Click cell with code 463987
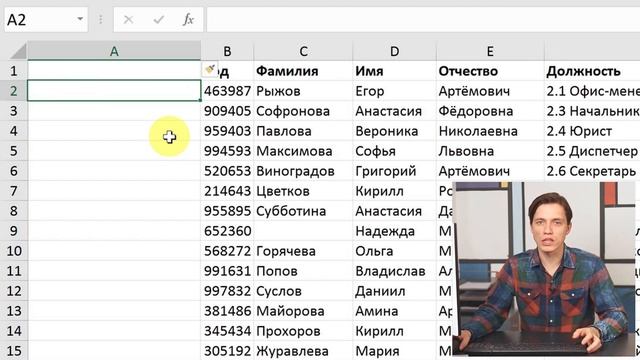 click(x=227, y=91)
